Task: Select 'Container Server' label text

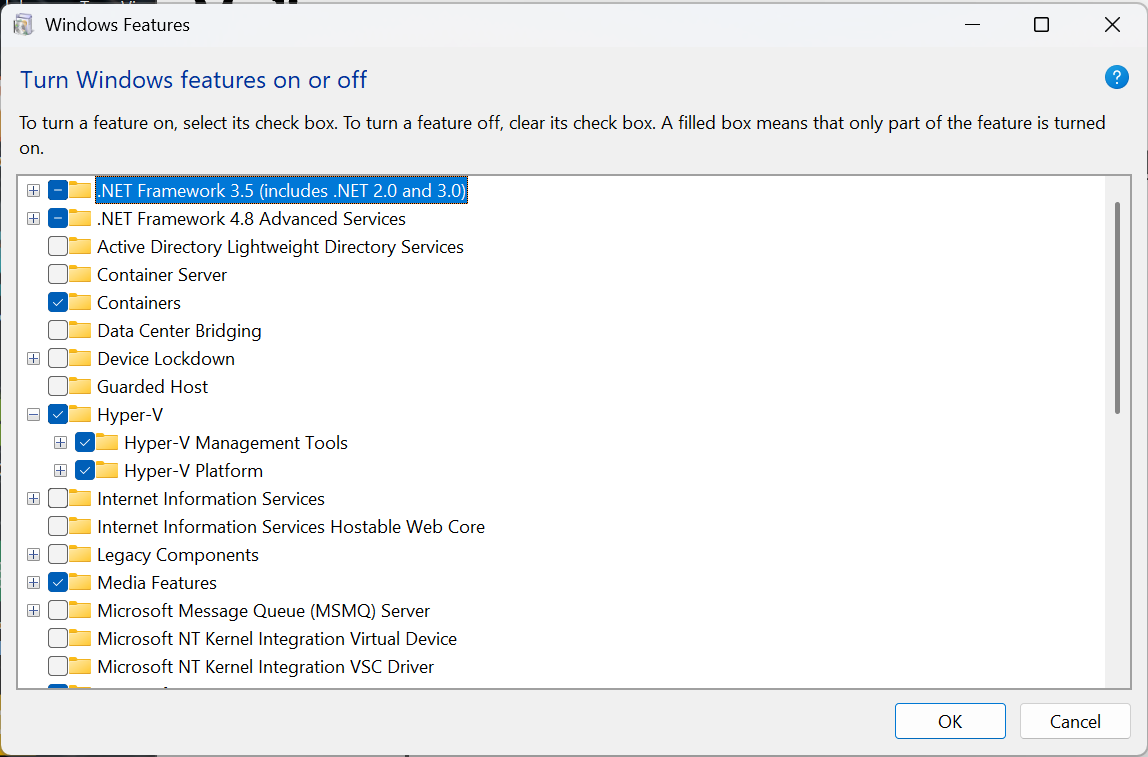Action: 162,274
